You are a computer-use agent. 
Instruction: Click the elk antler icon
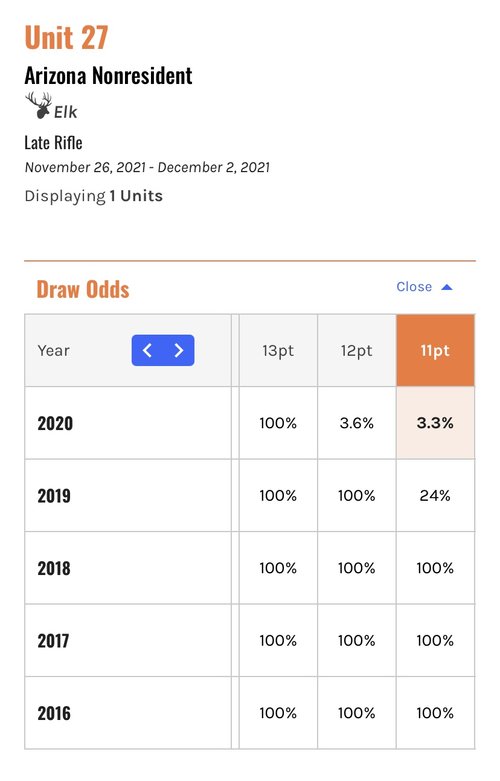point(39,105)
